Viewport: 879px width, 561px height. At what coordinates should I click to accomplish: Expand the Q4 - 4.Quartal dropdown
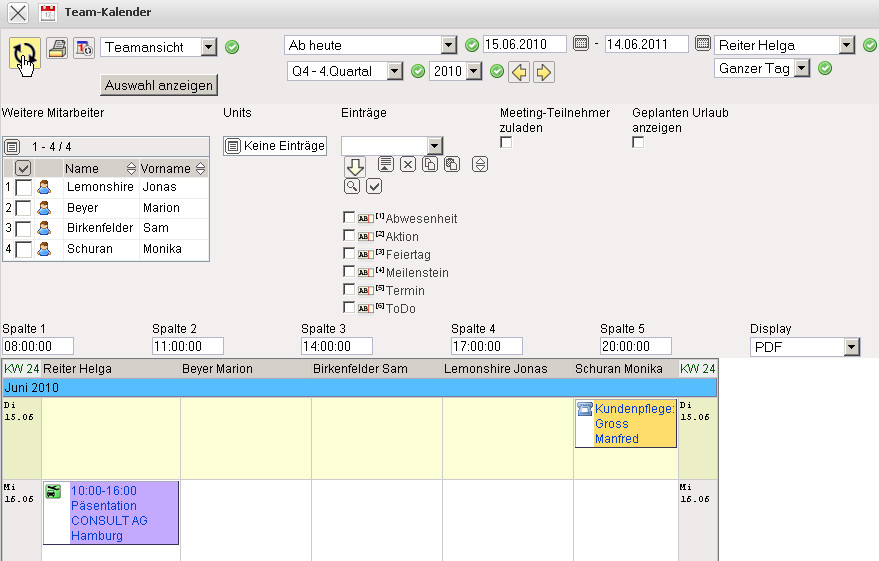[394, 71]
